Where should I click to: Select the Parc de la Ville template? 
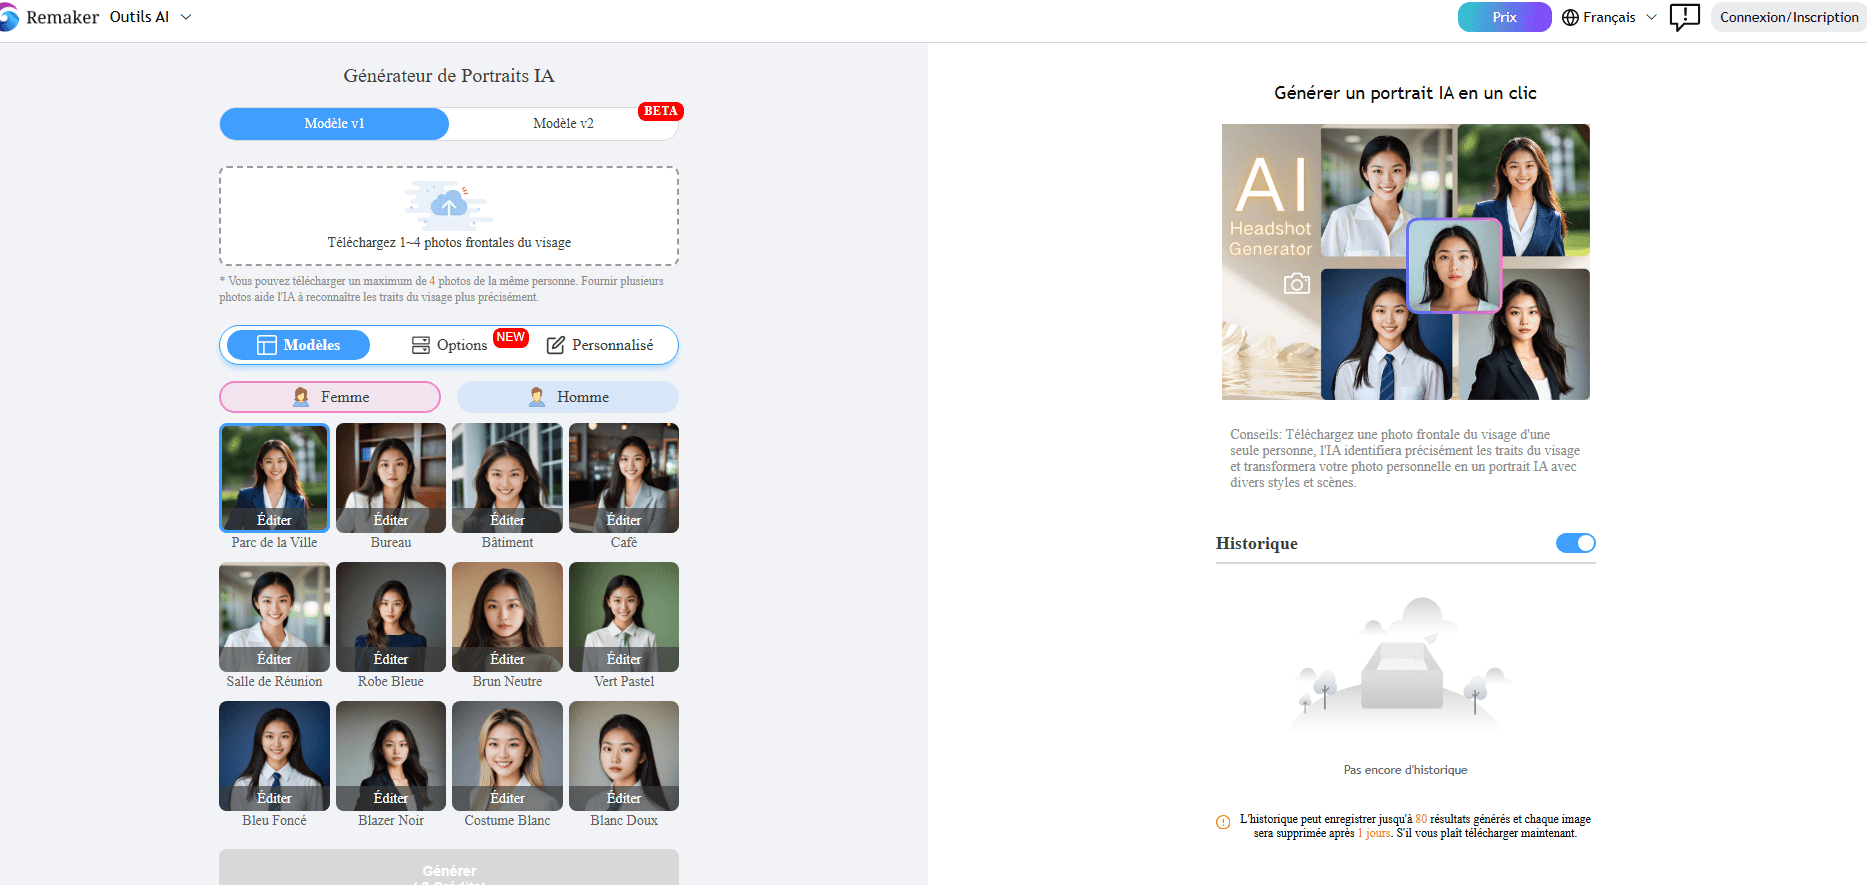pos(274,478)
